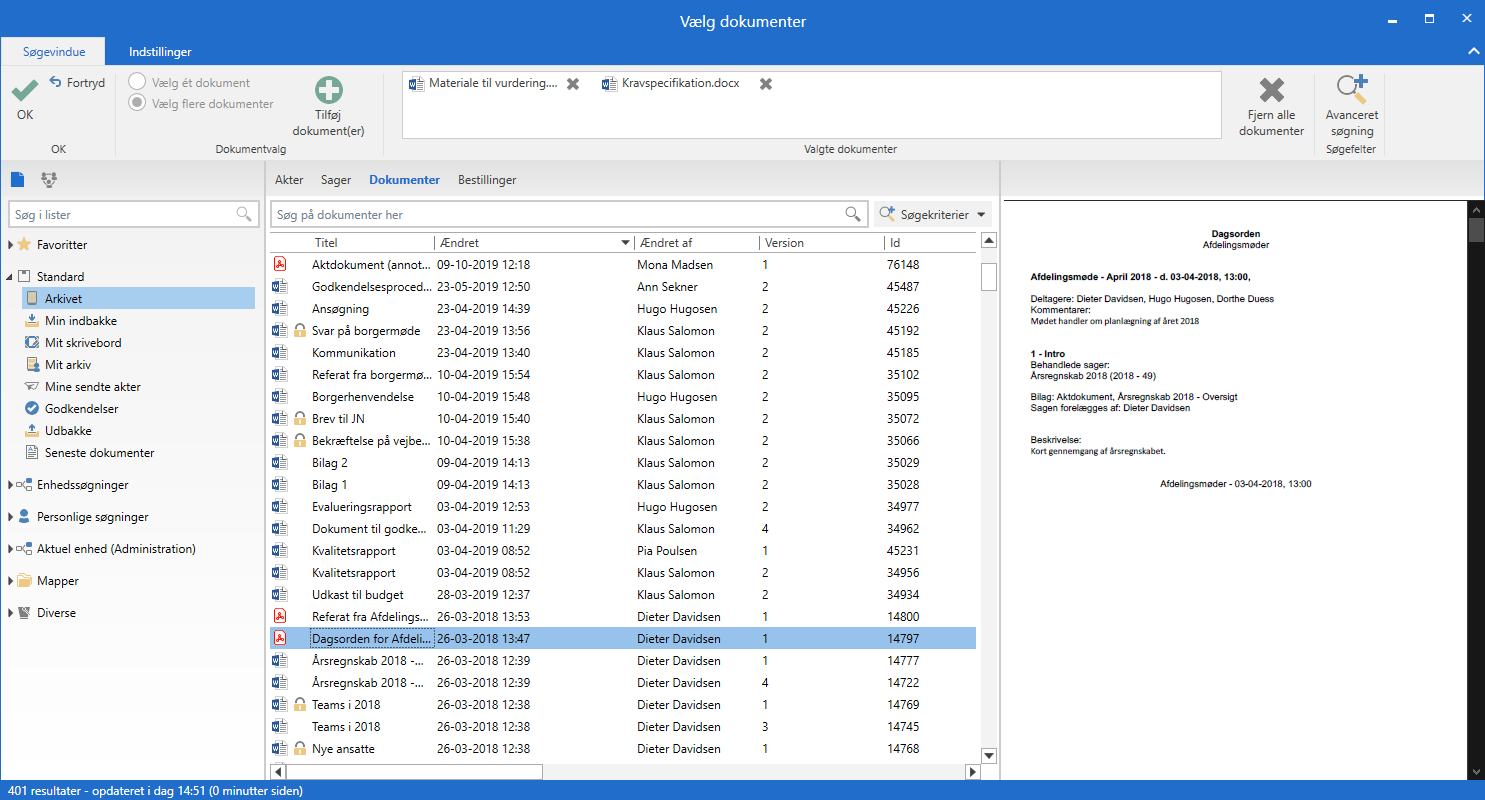Select the Vælg ét dokument radio button

coord(137,83)
